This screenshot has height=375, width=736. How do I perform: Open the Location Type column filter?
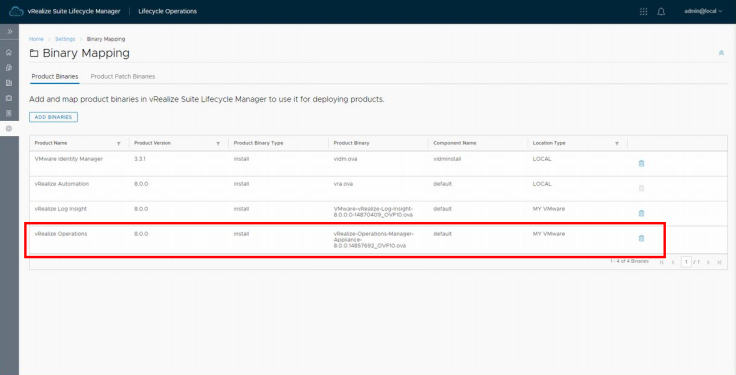tap(617, 144)
